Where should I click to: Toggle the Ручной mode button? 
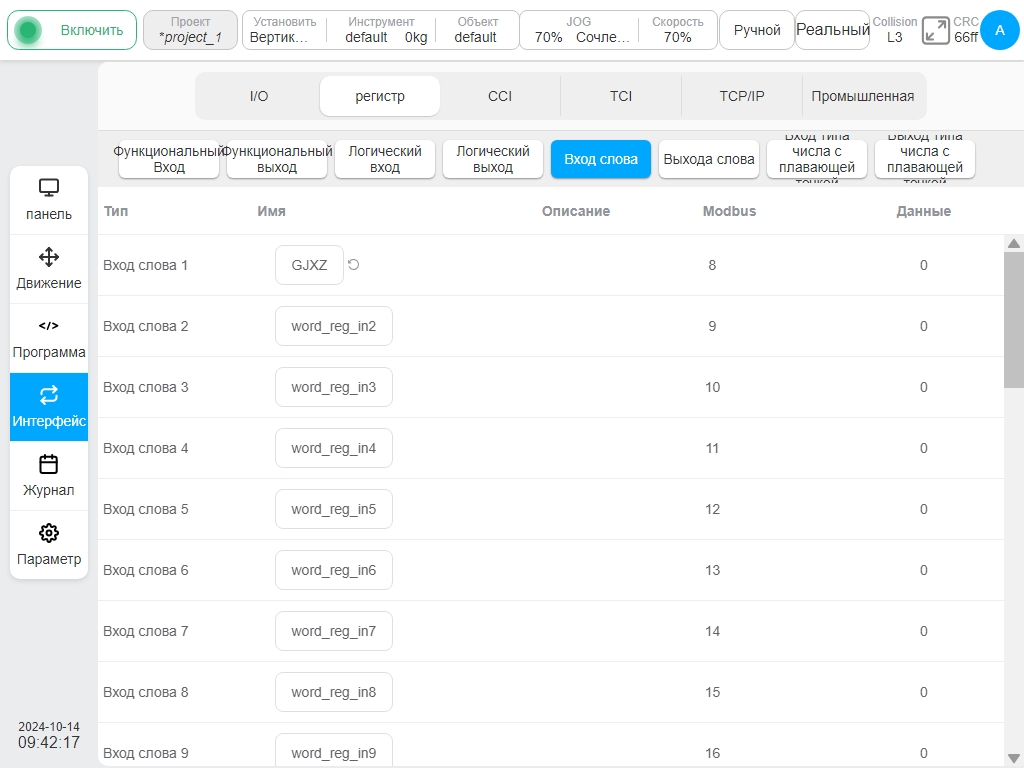(757, 30)
